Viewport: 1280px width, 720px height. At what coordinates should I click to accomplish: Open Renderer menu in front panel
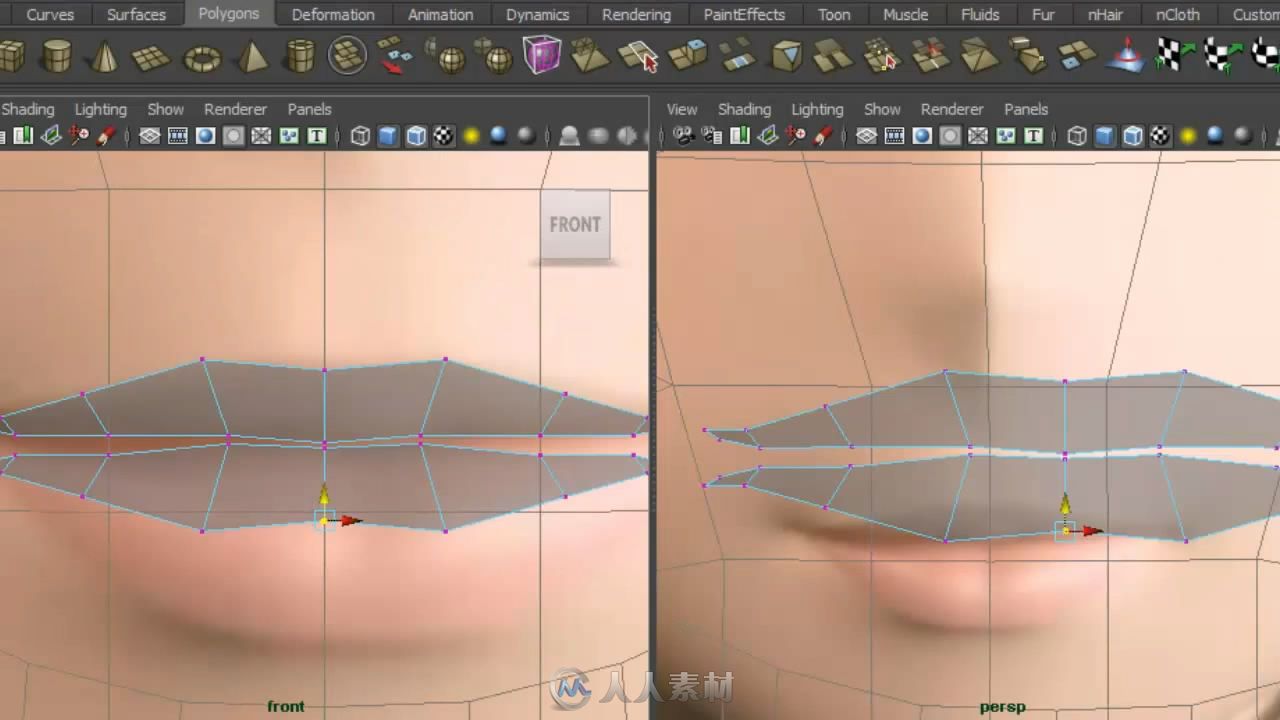[x=236, y=109]
